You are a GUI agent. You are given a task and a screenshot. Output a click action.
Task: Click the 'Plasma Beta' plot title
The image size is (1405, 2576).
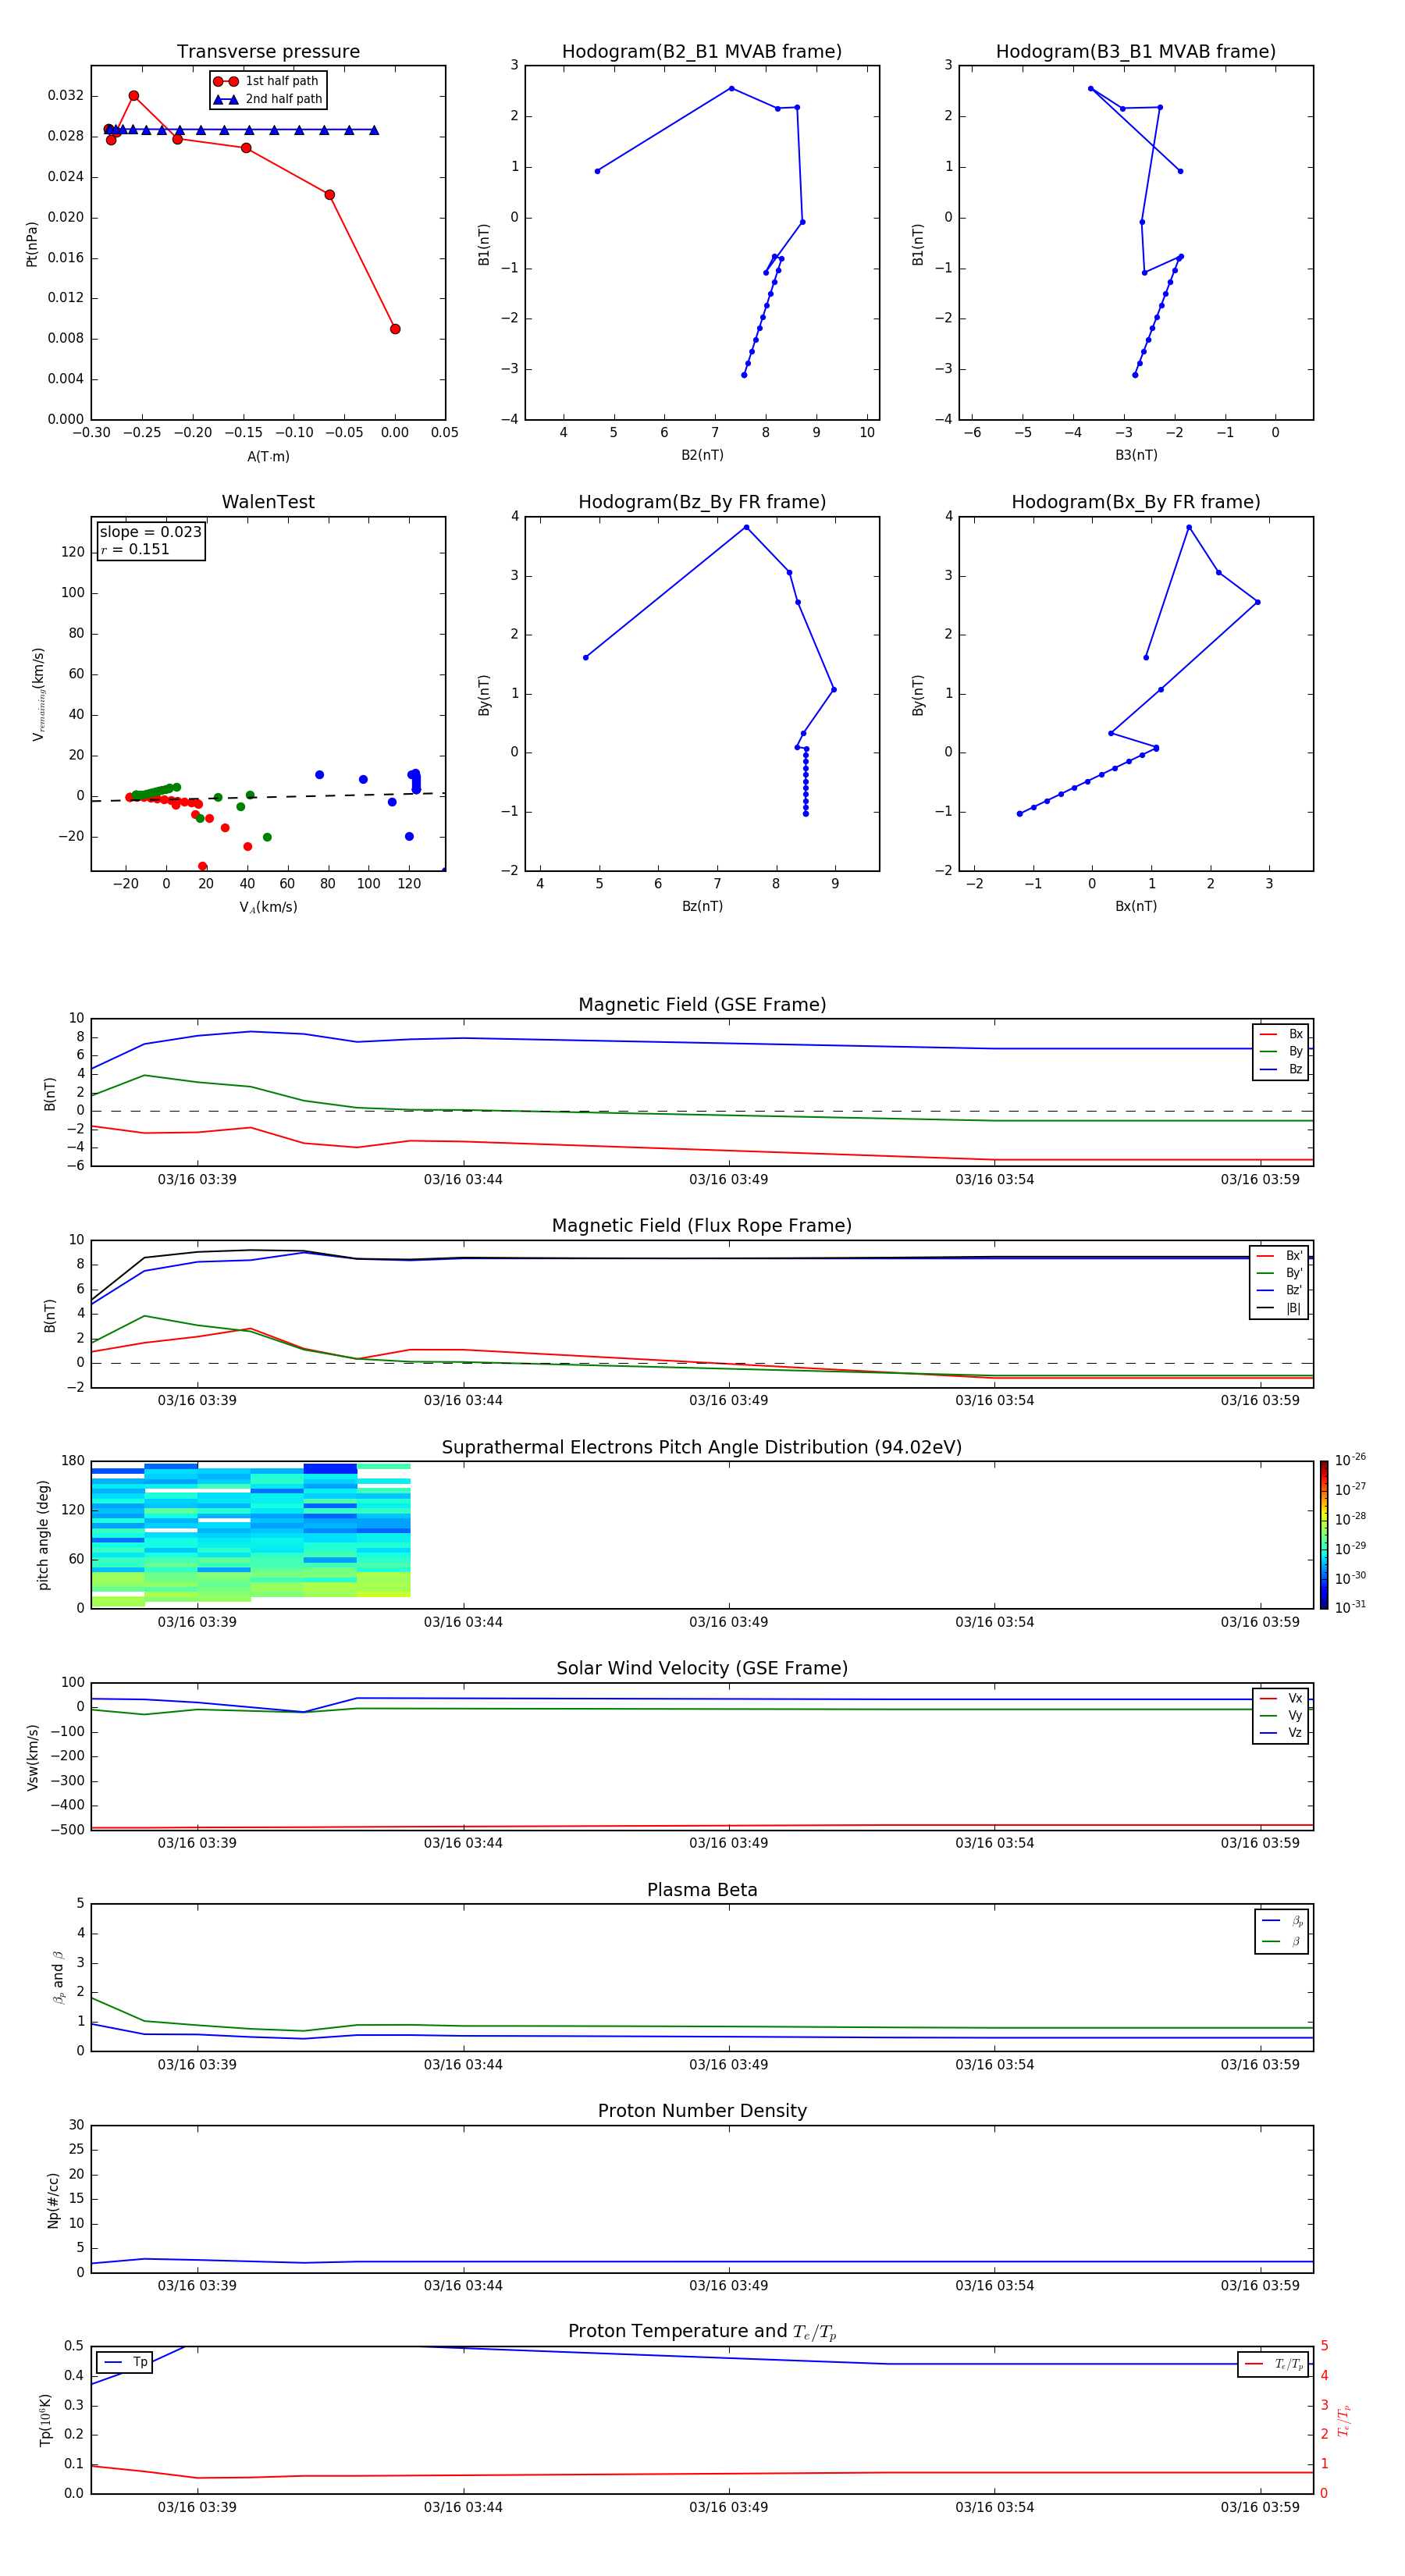click(702, 1890)
